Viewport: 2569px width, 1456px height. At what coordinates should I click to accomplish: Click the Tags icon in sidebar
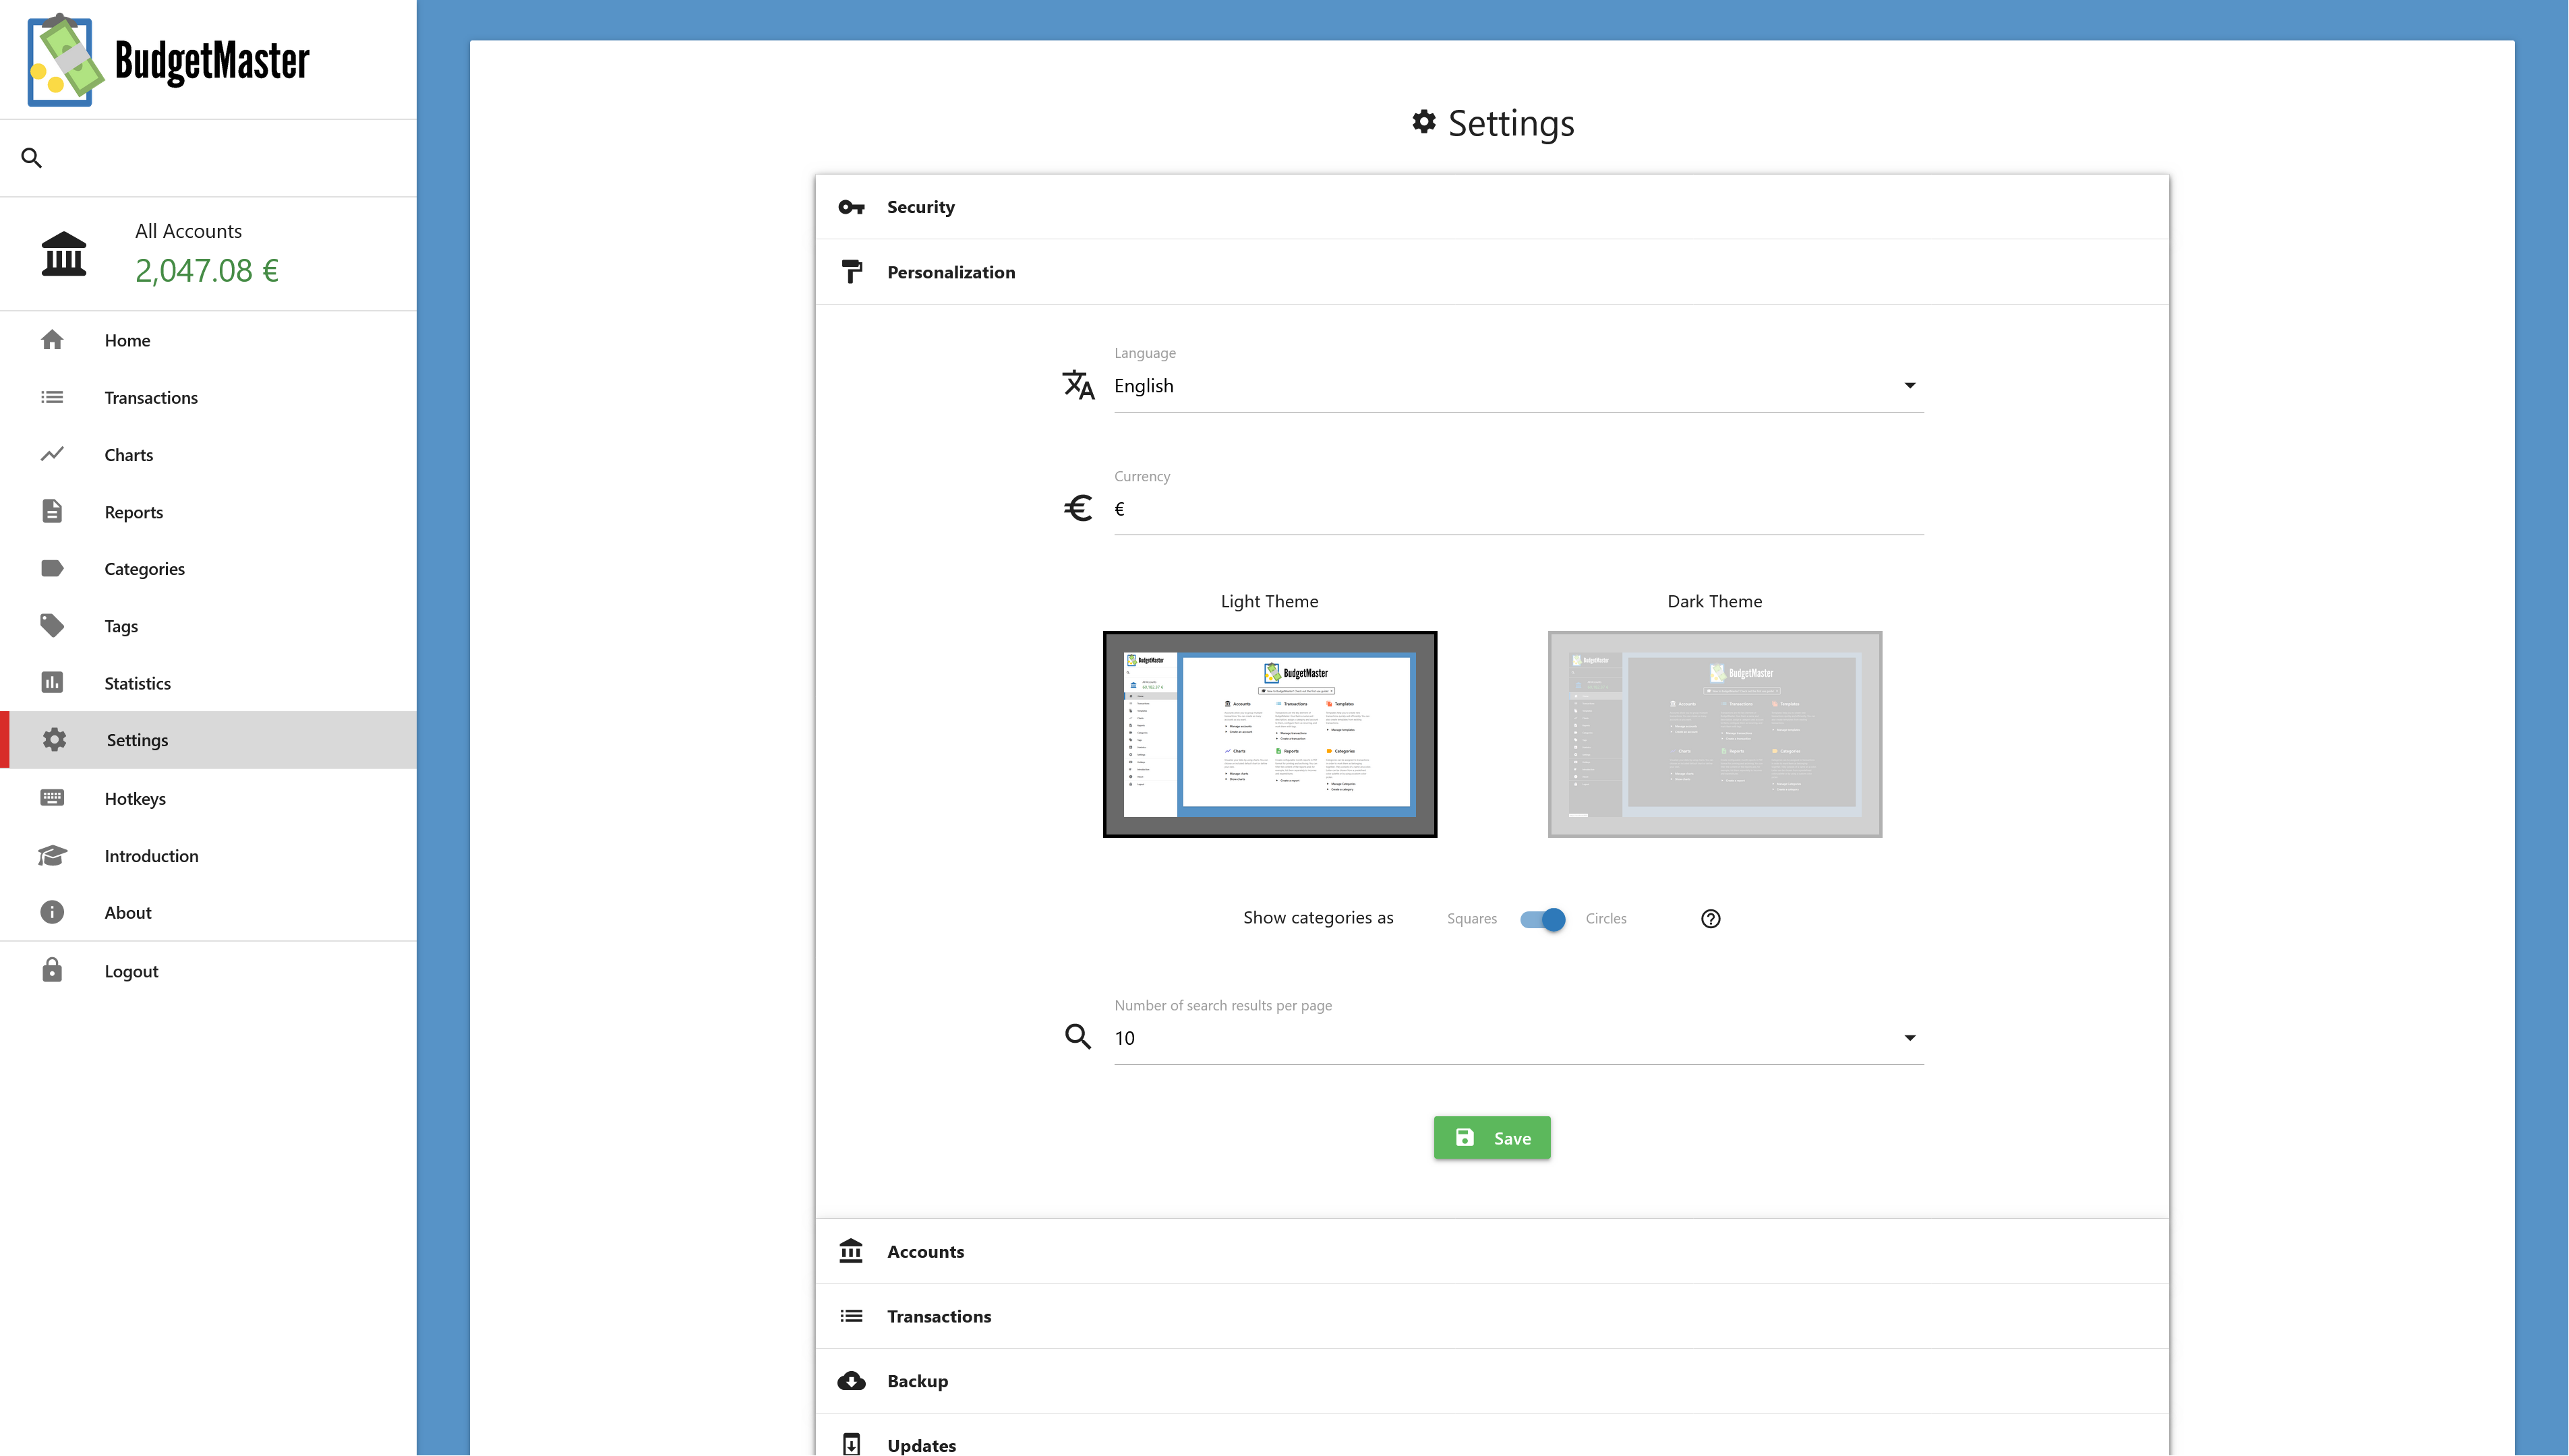tap(52, 625)
